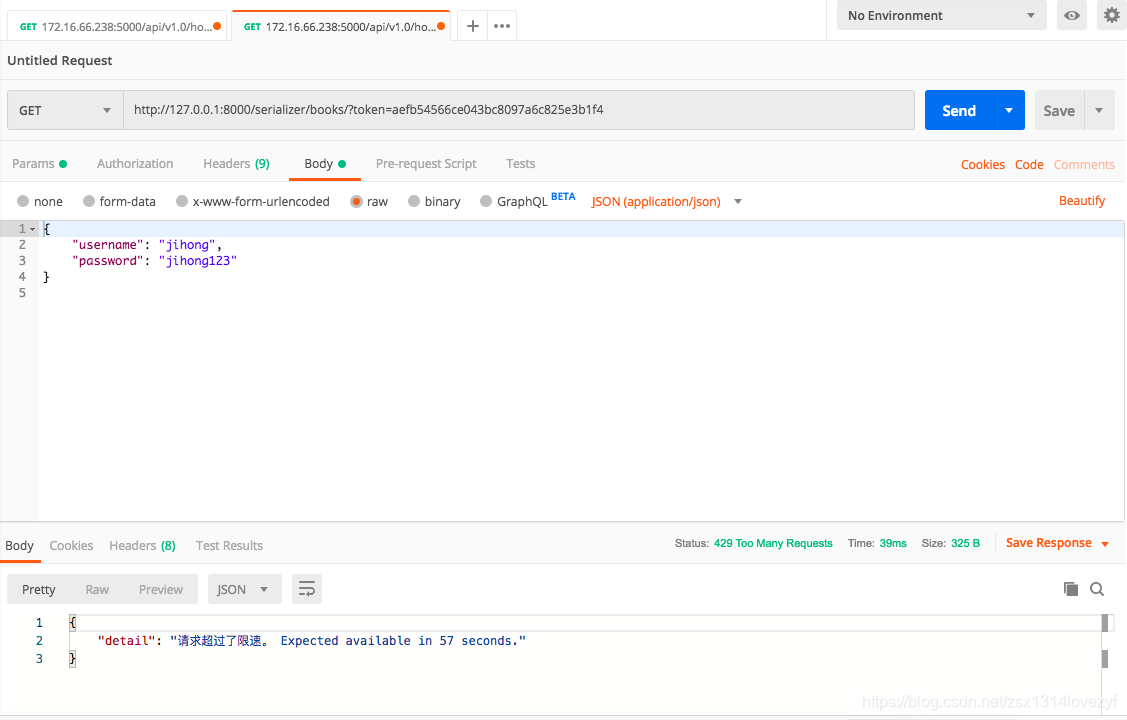
Task: Switch to the first GET request tab
Action: pos(119,27)
